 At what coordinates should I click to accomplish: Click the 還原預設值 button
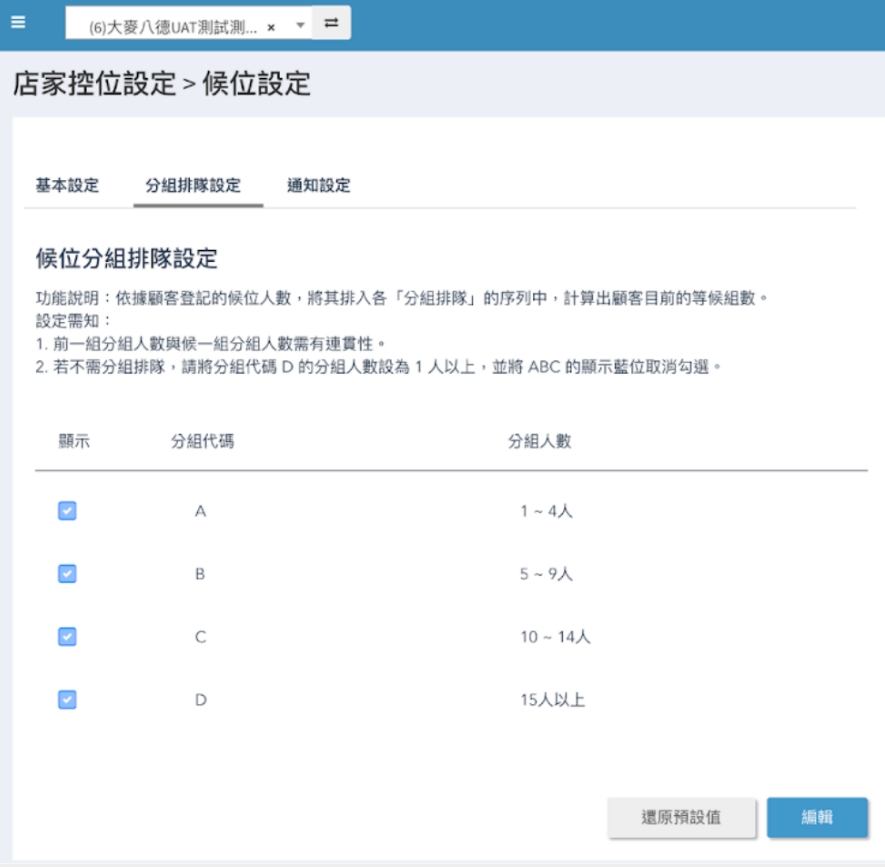click(x=681, y=817)
